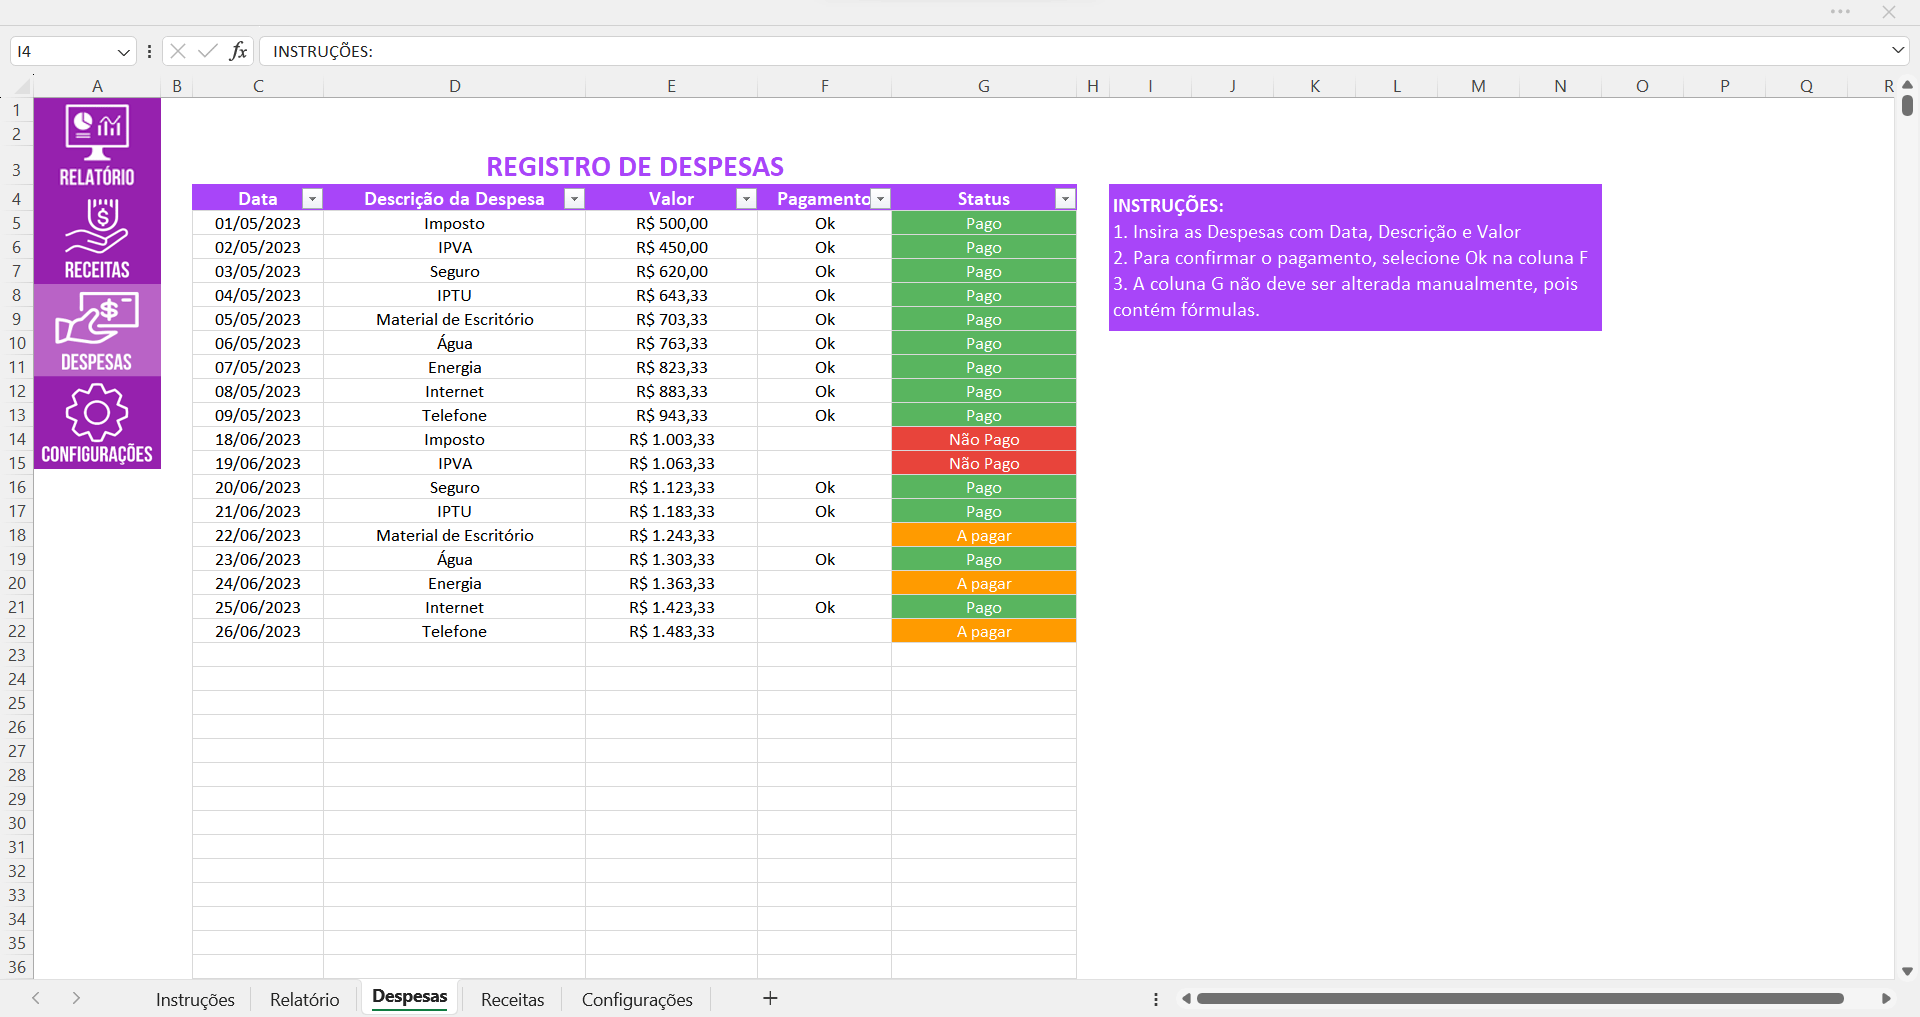This screenshot has width=1920, height=1017.
Task: Add a new sheet with plus icon
Action: pyautogui.click(x=770, y=998)
